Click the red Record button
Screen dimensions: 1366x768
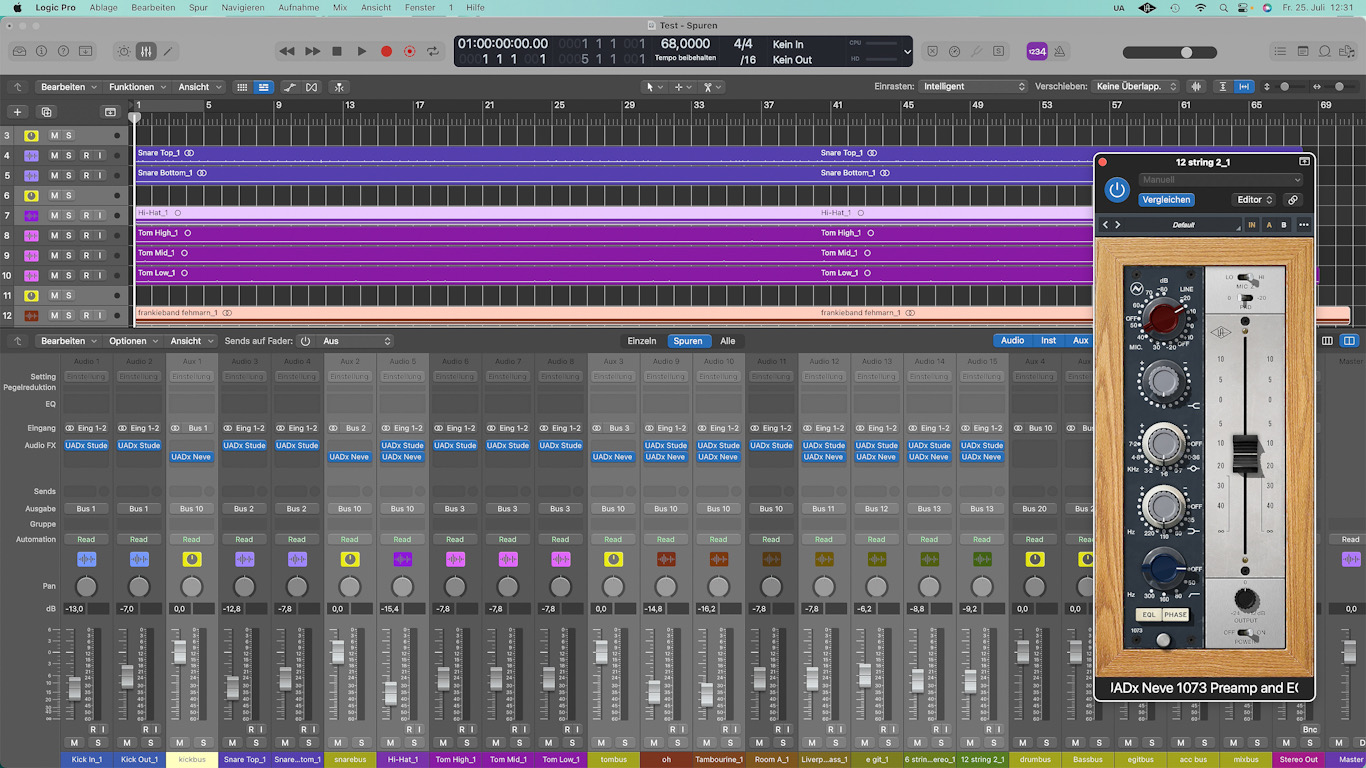[386, 51]
